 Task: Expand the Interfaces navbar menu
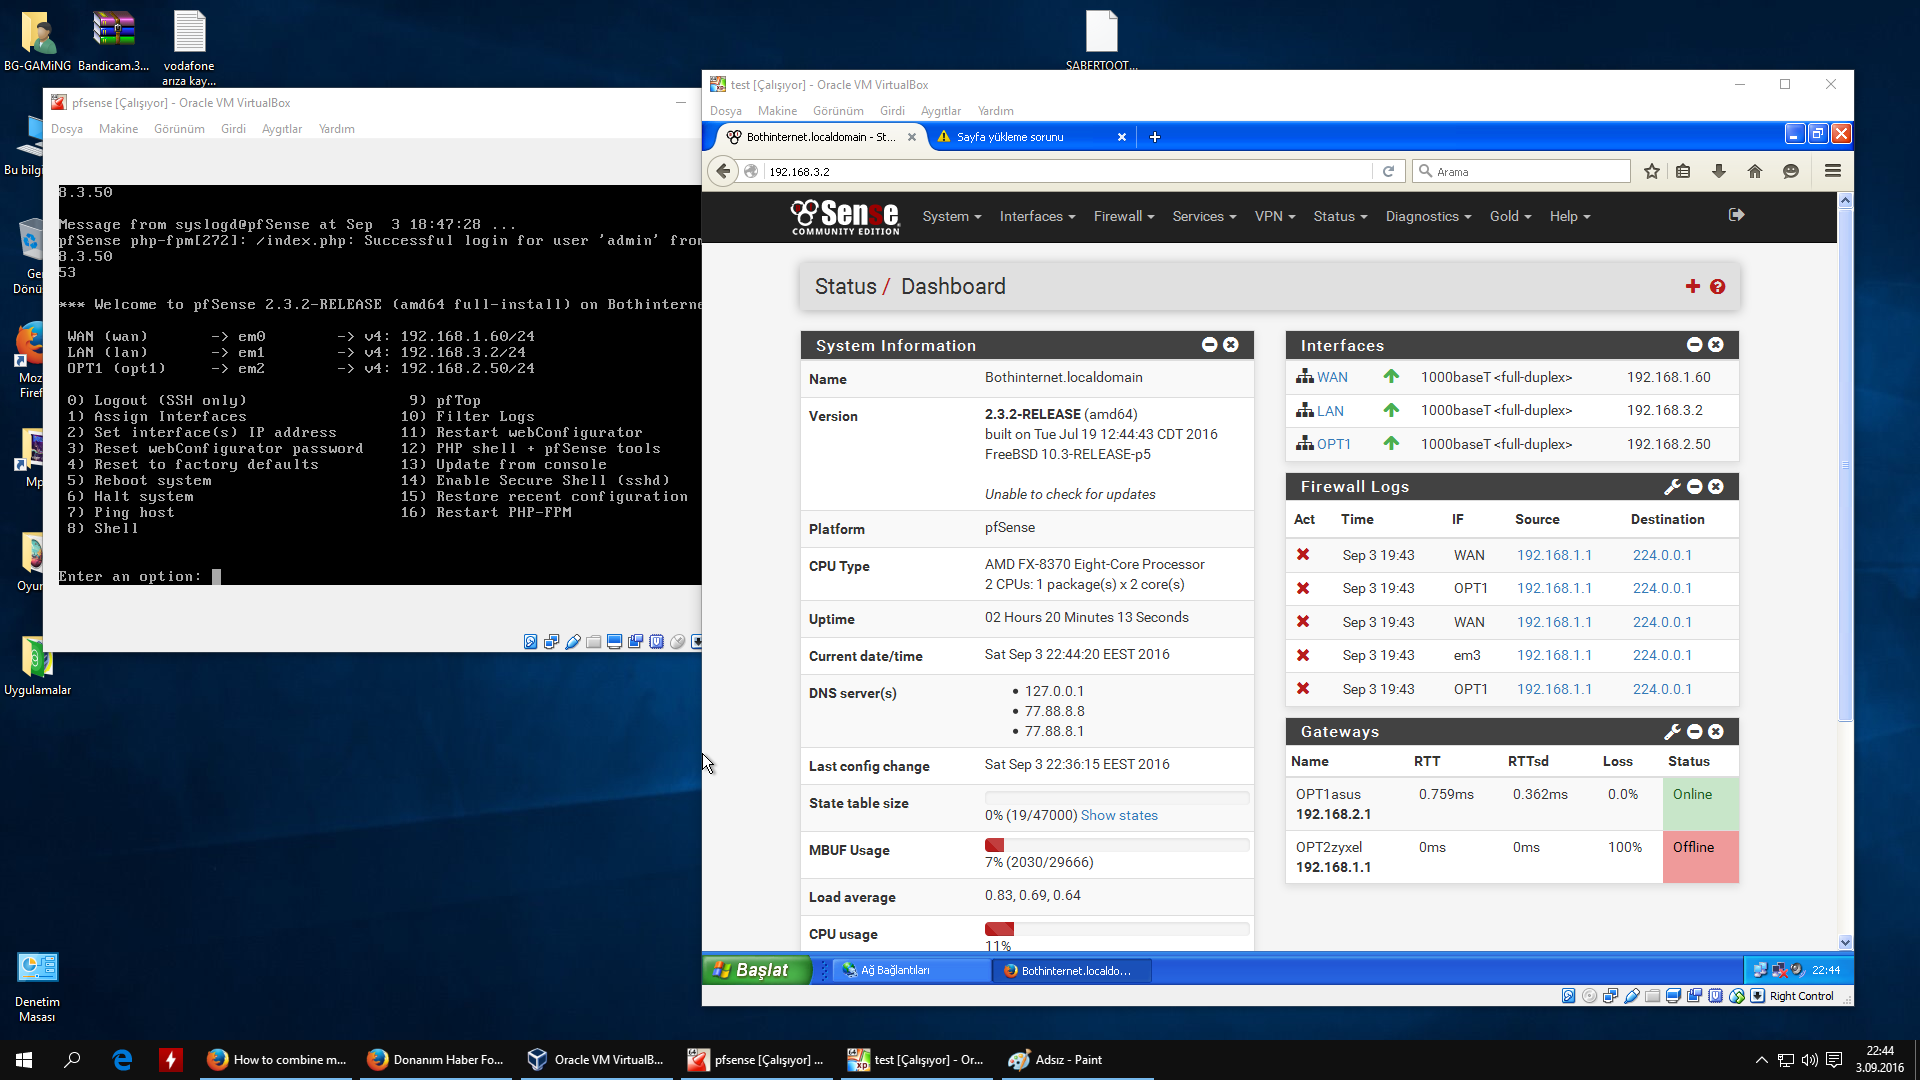(1037, 216)
